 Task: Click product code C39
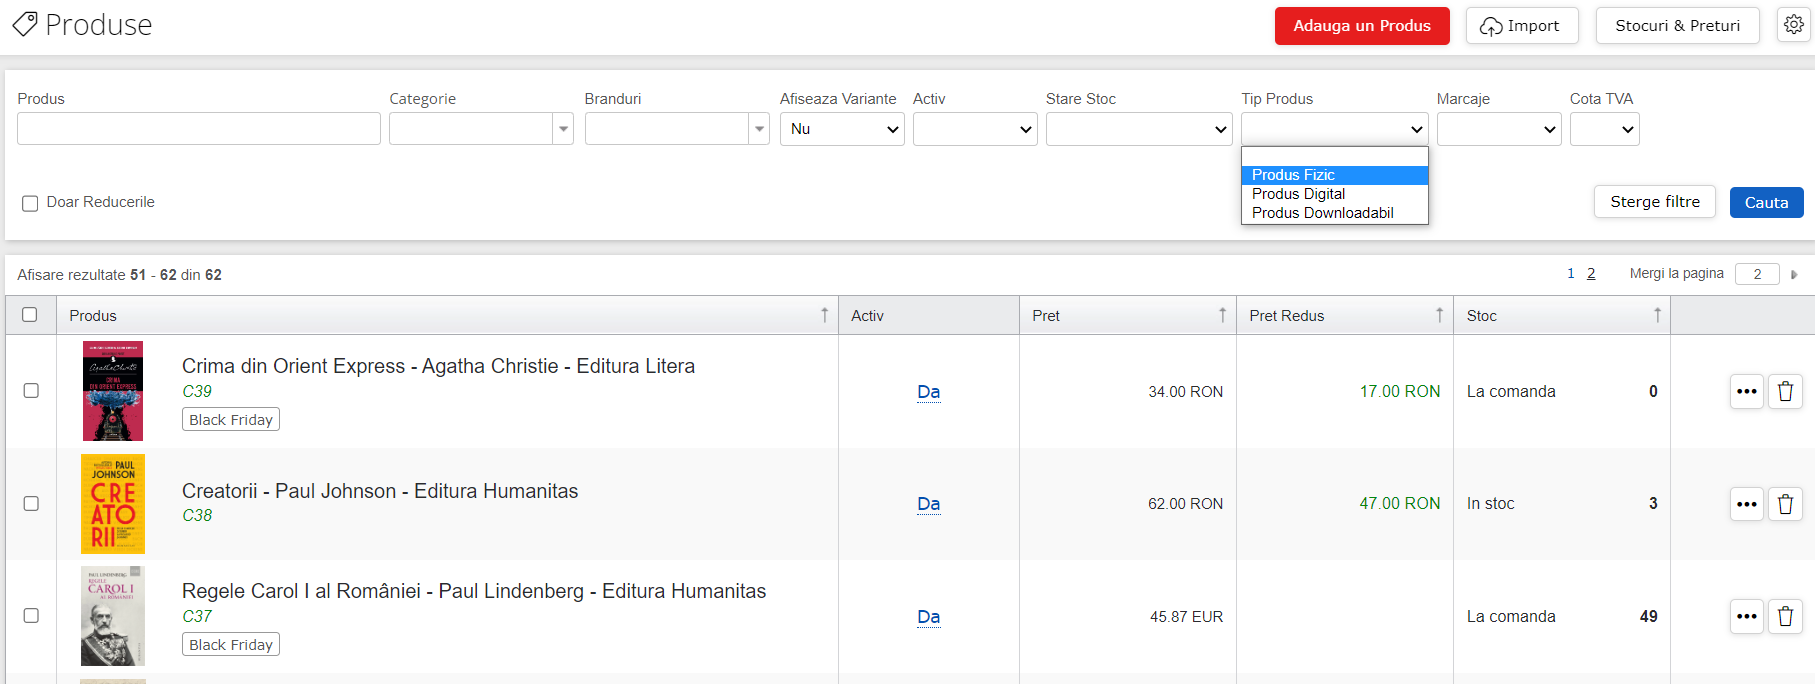[197, 392]
